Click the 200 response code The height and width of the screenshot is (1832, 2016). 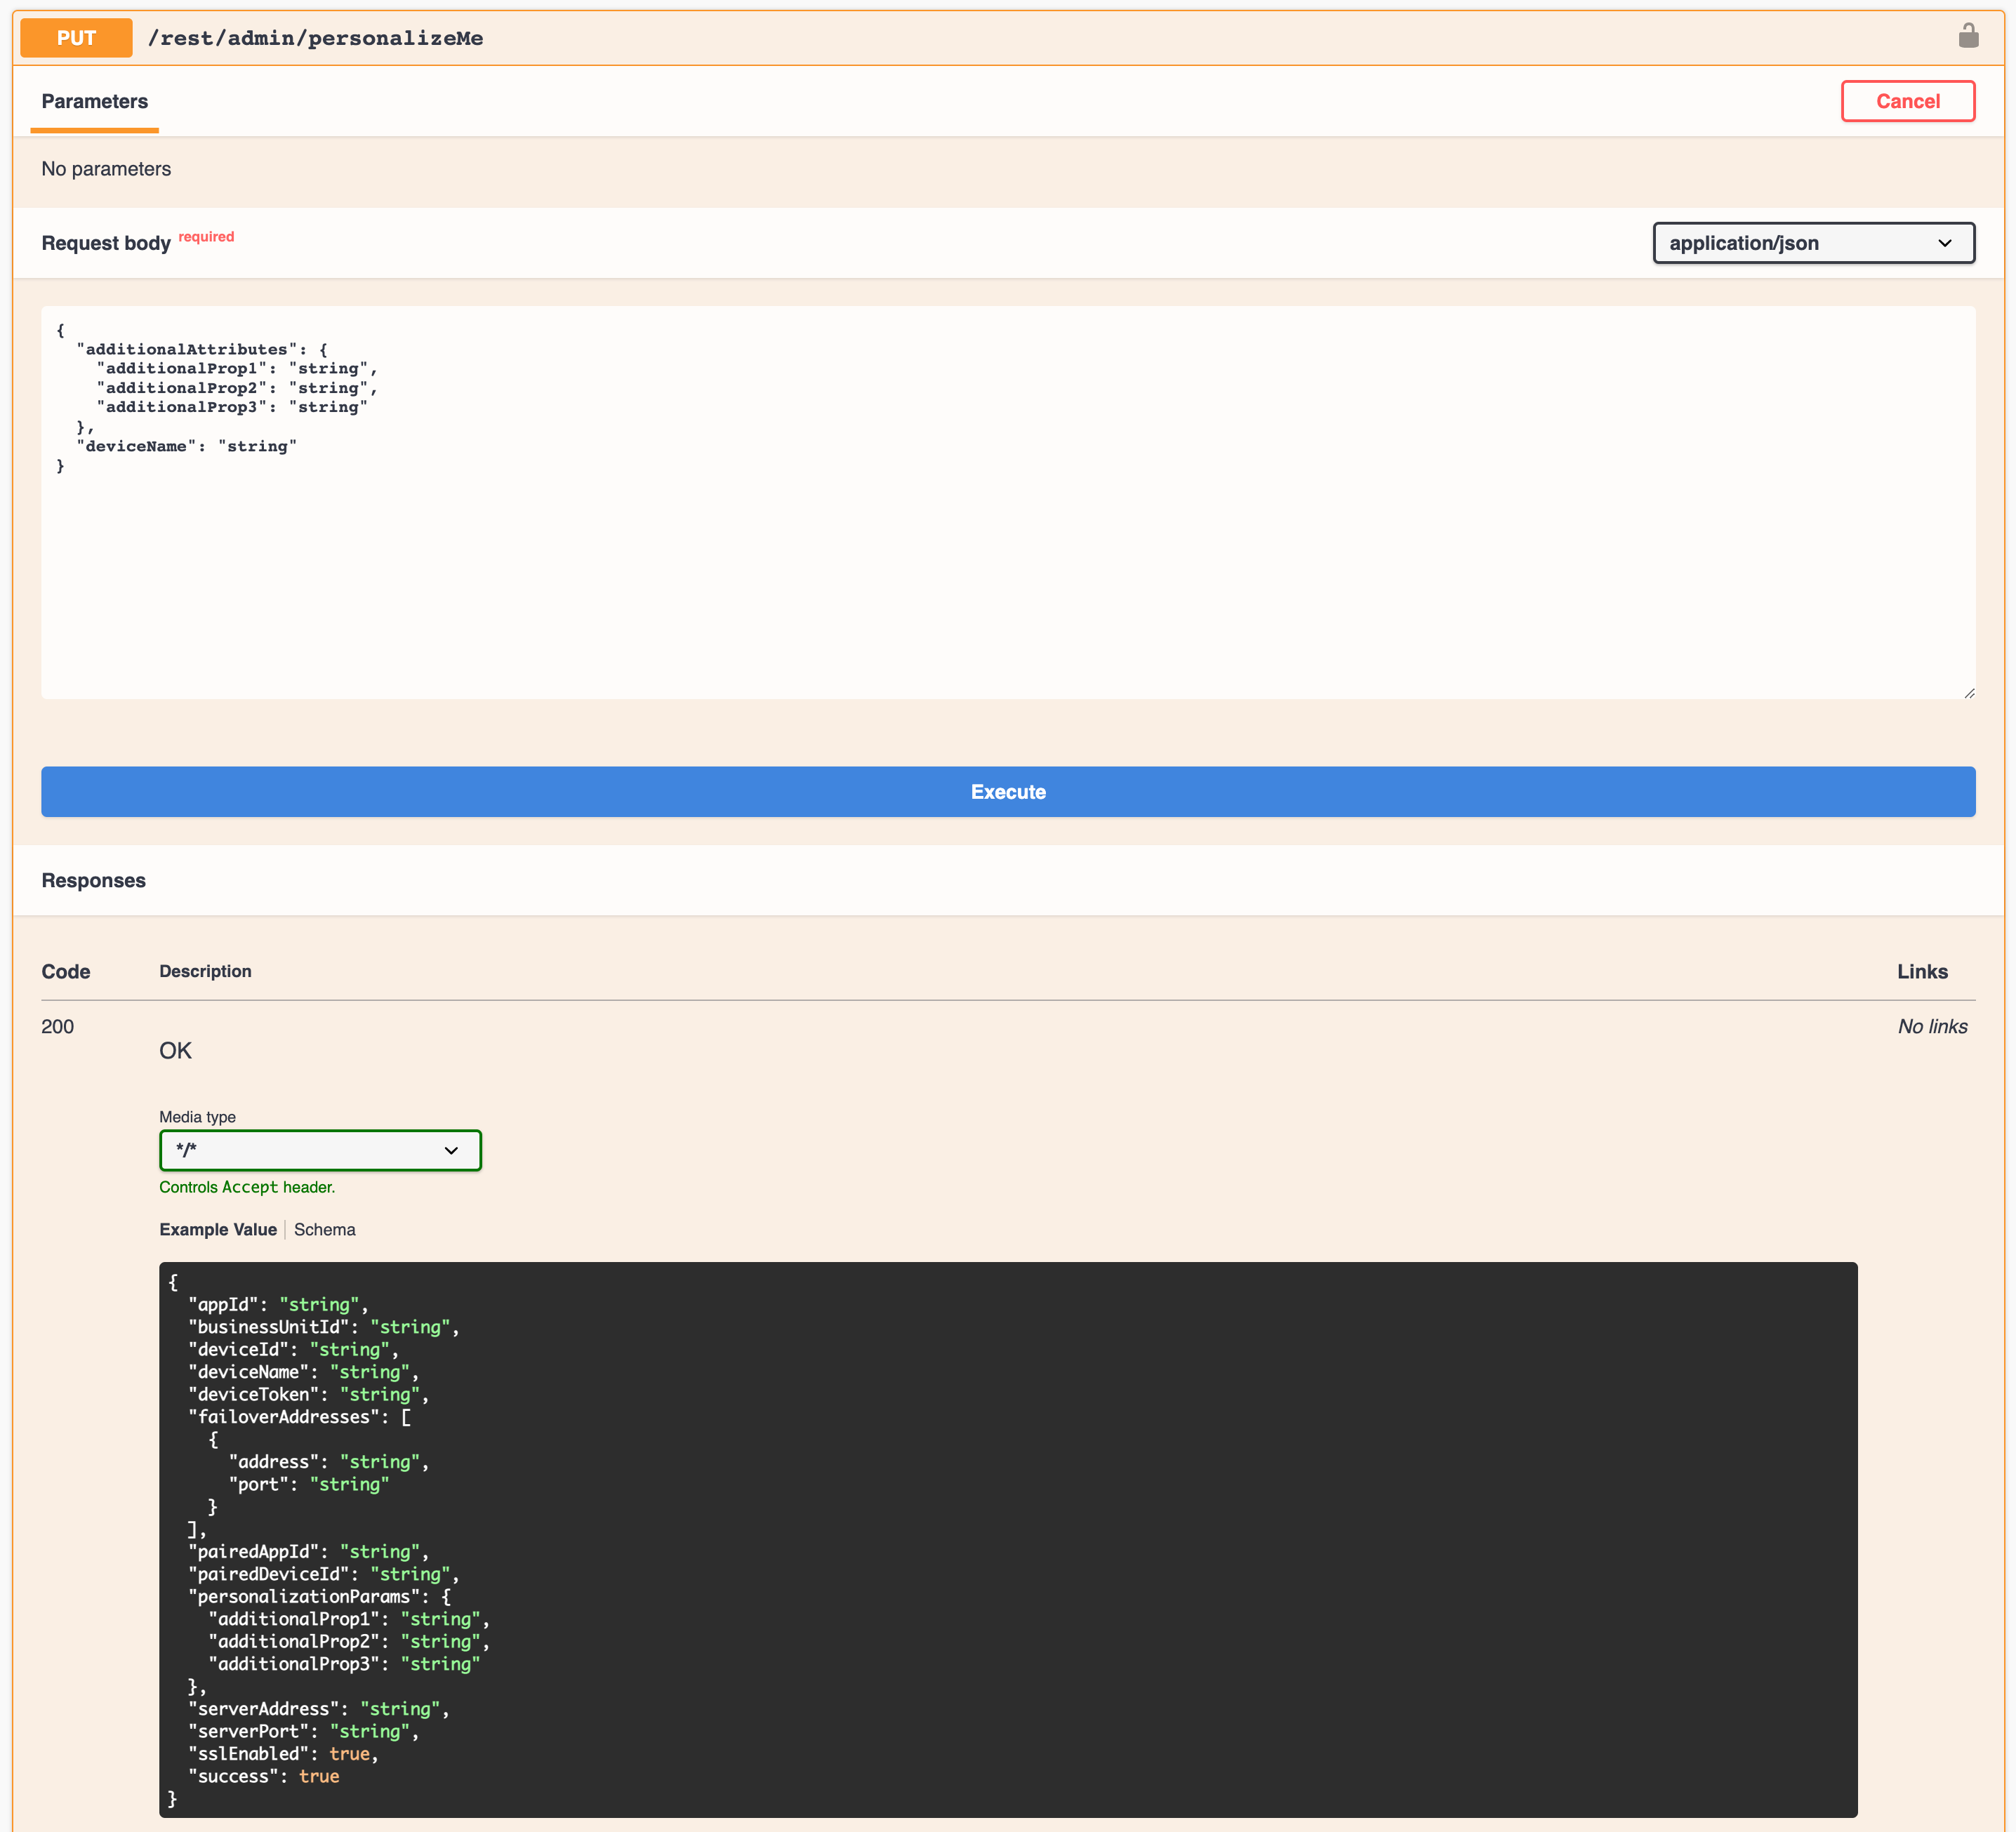click(x=58, y=1026)
